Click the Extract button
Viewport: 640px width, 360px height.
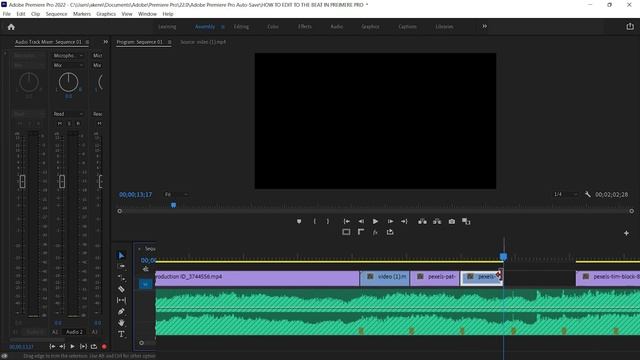(x=437, y=221)
